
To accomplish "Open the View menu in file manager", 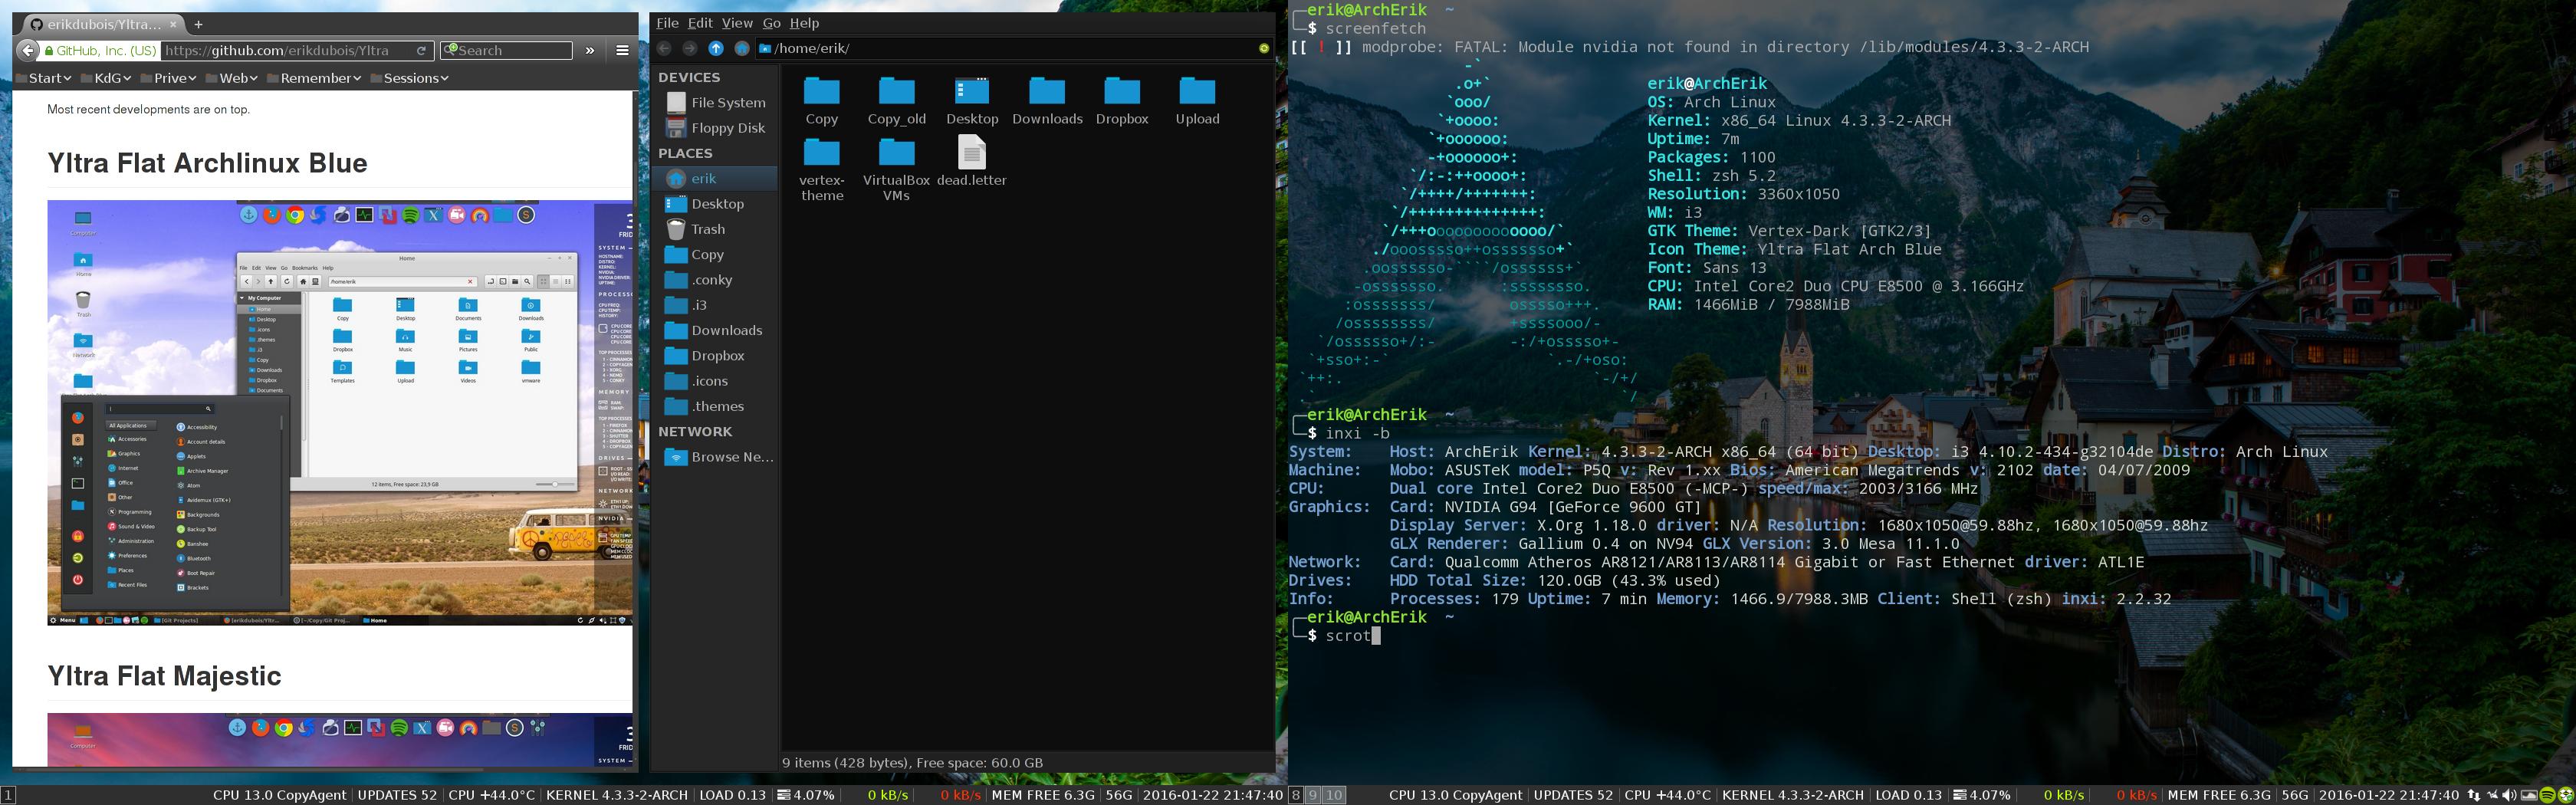I will tap(737, 23).
